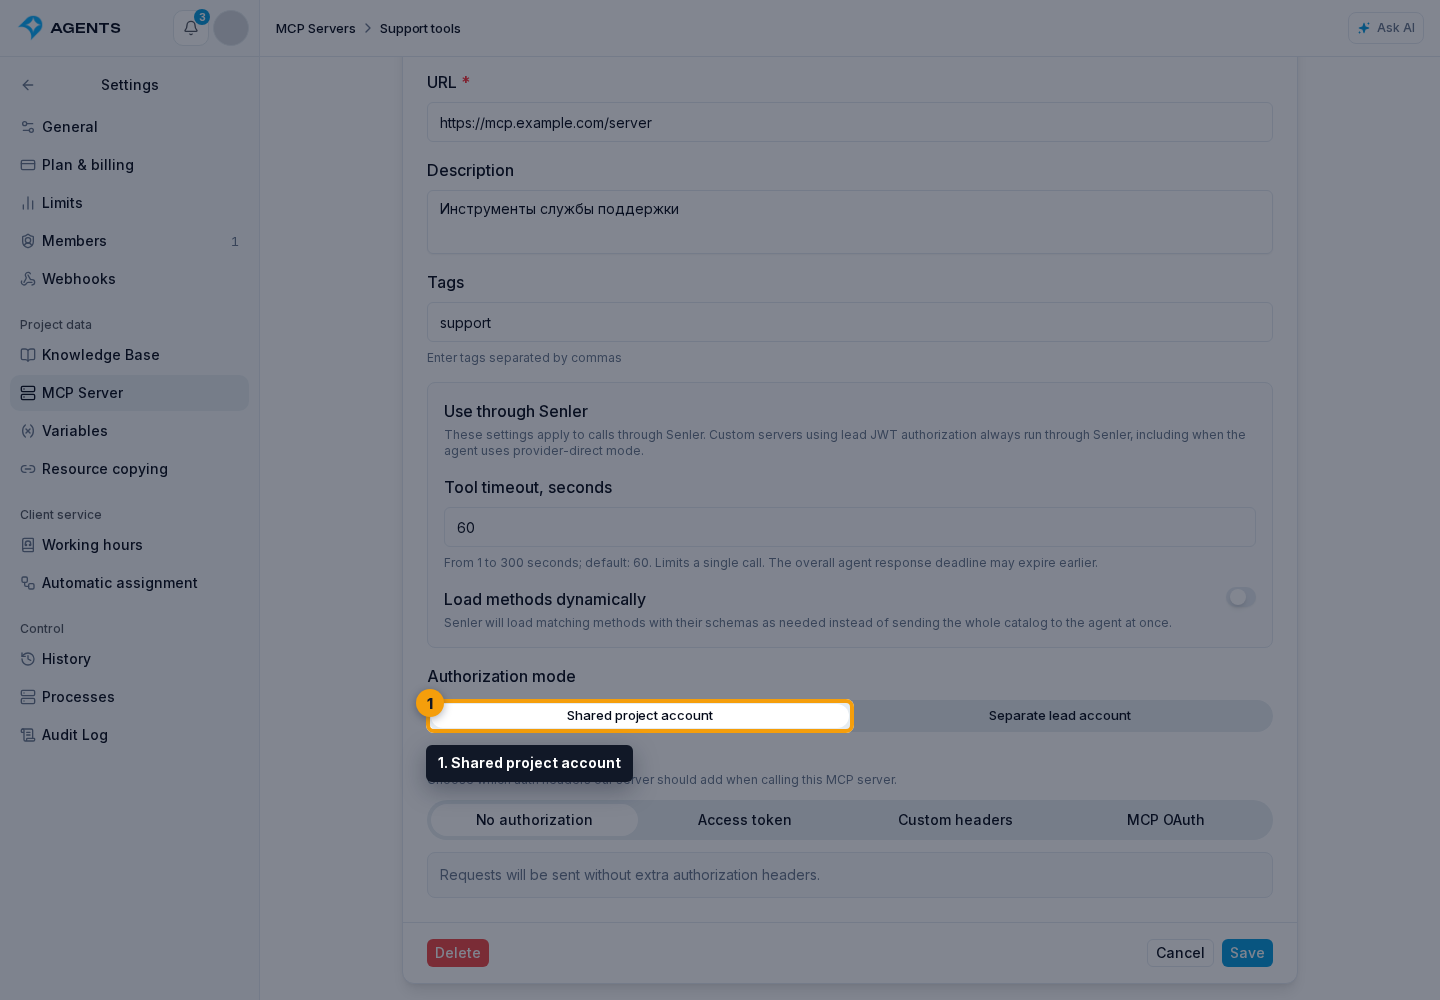Click the Tags input field
Image resolution: width=1440 pixels, height=1000 pixels.
point(850,322)
